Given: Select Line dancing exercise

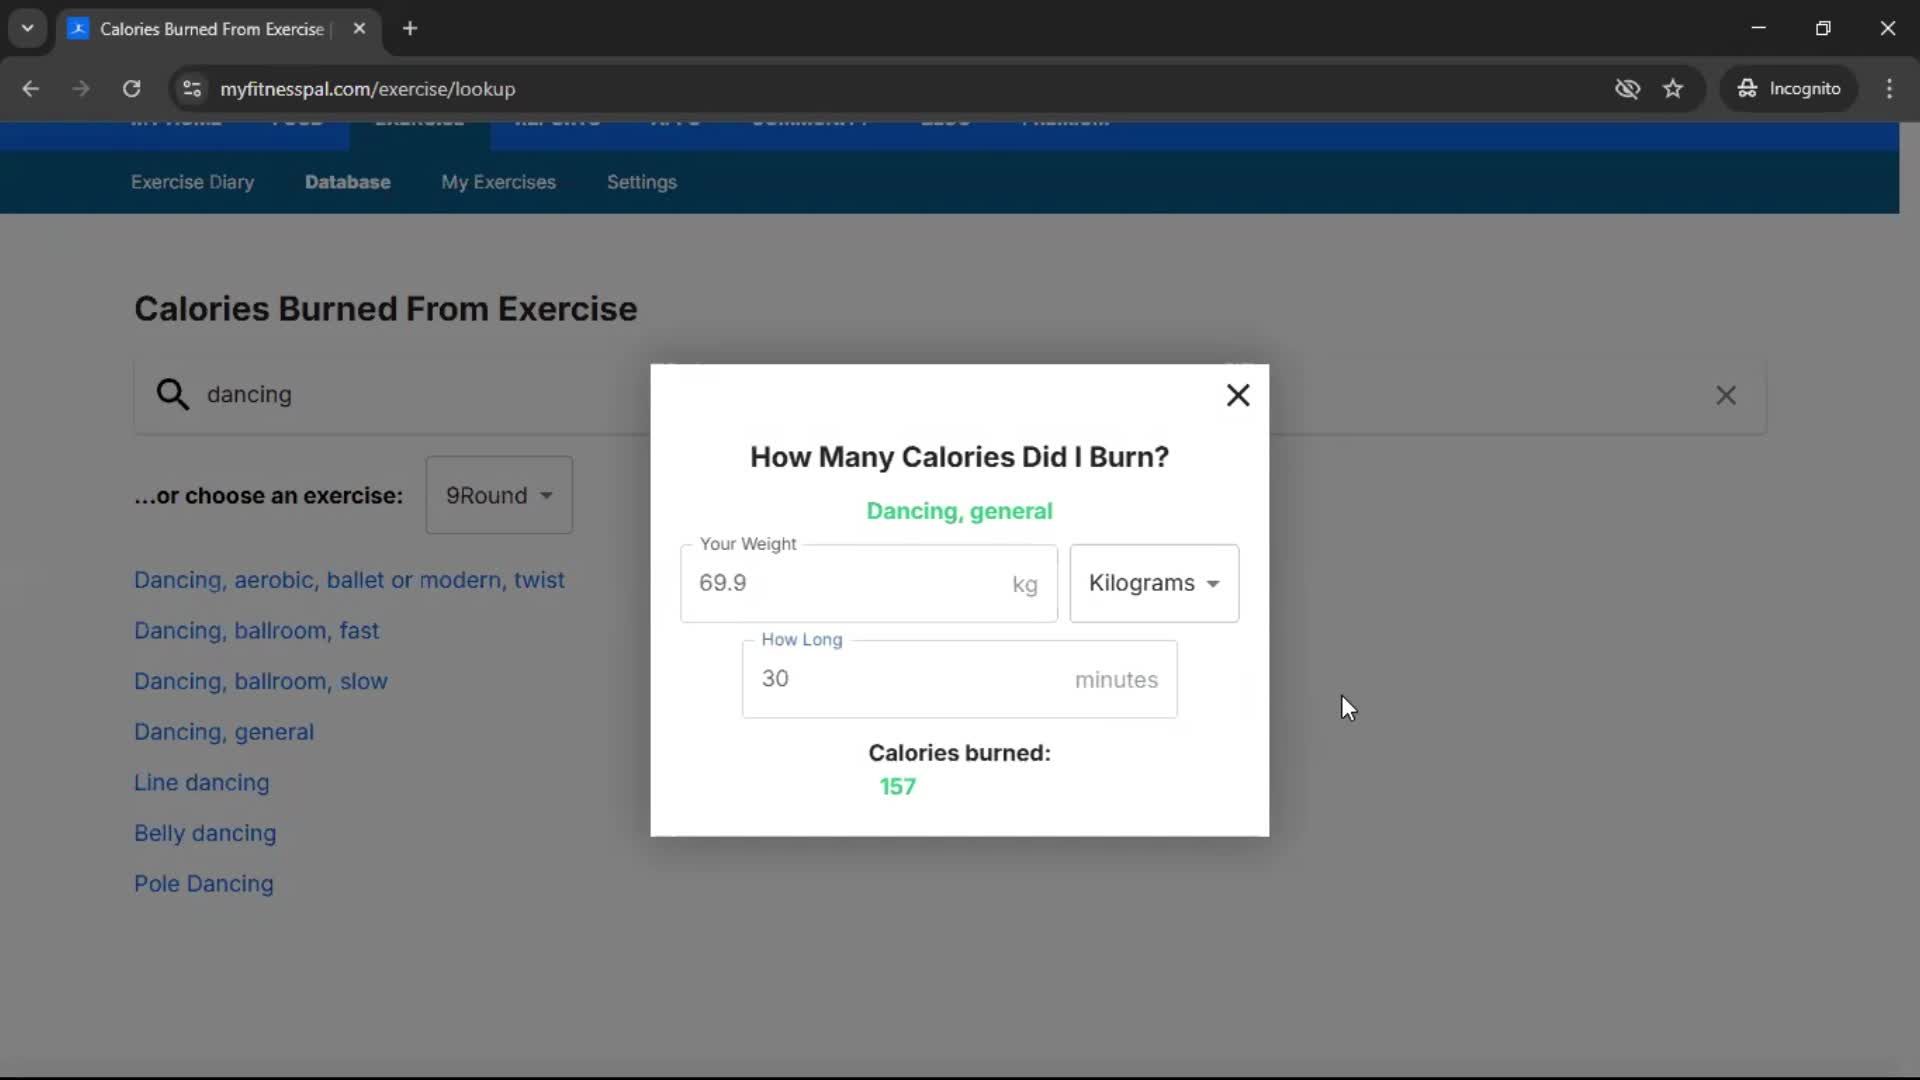Looking at the screenshot, I should 201,783.
